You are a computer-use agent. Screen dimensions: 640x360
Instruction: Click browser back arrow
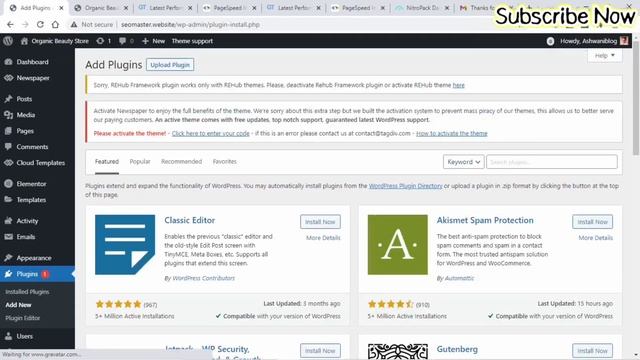(10, 24)
